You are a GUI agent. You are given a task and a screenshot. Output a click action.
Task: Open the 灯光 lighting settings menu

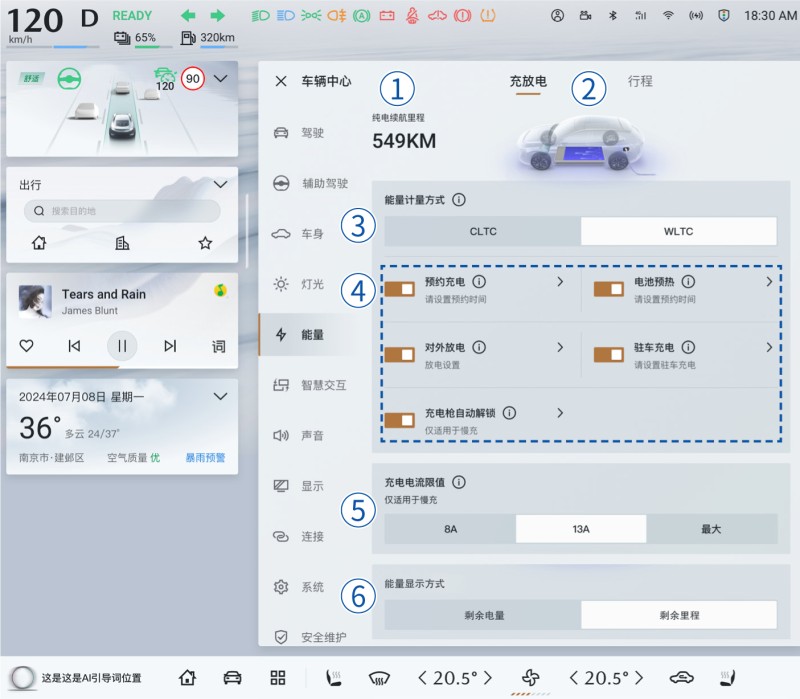click(x=298, y=284)
